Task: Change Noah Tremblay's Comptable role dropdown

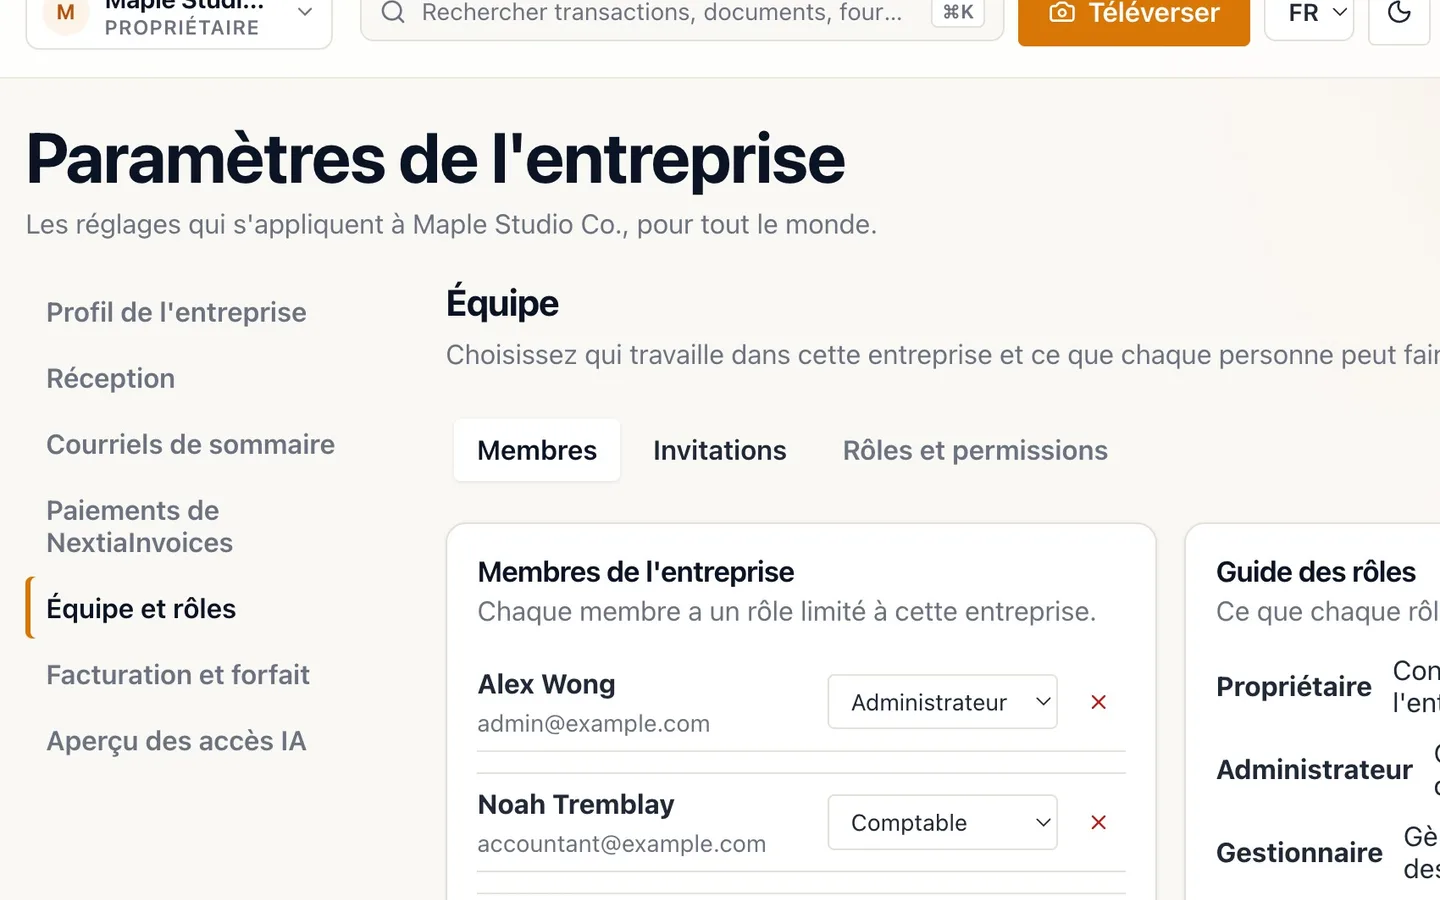Action: point(942,822)
